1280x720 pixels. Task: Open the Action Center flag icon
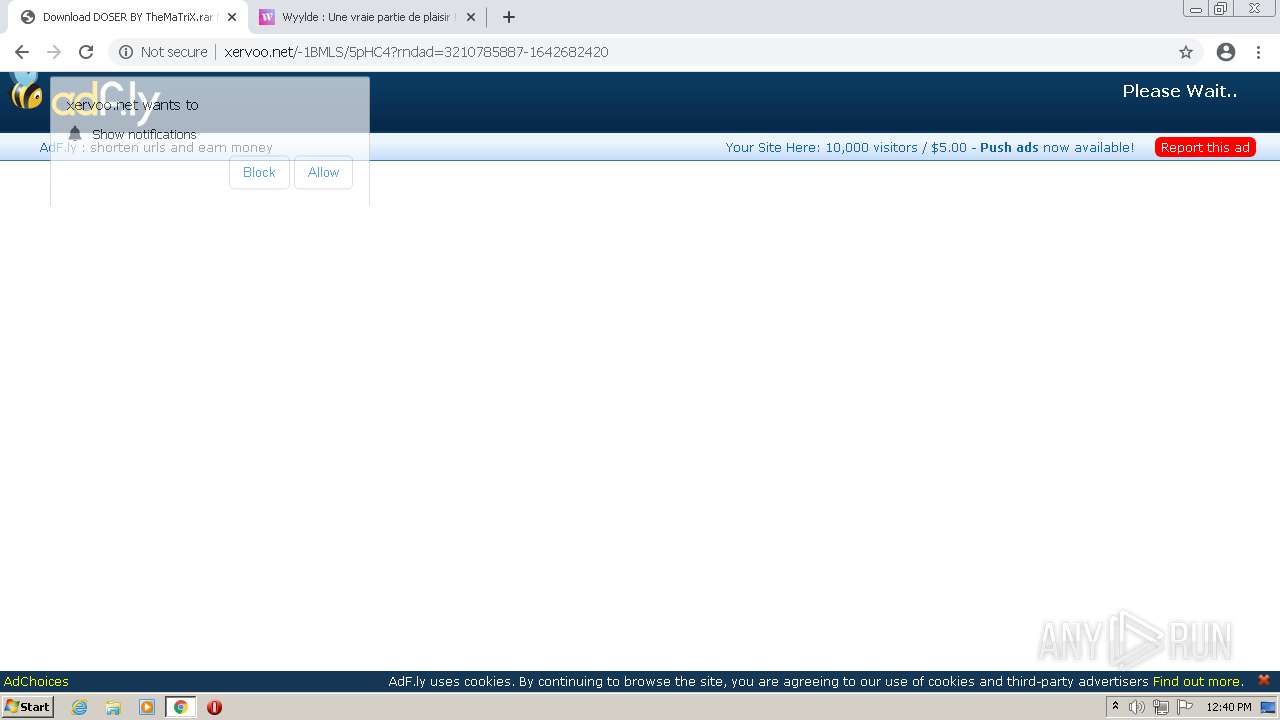[1185, 707]
